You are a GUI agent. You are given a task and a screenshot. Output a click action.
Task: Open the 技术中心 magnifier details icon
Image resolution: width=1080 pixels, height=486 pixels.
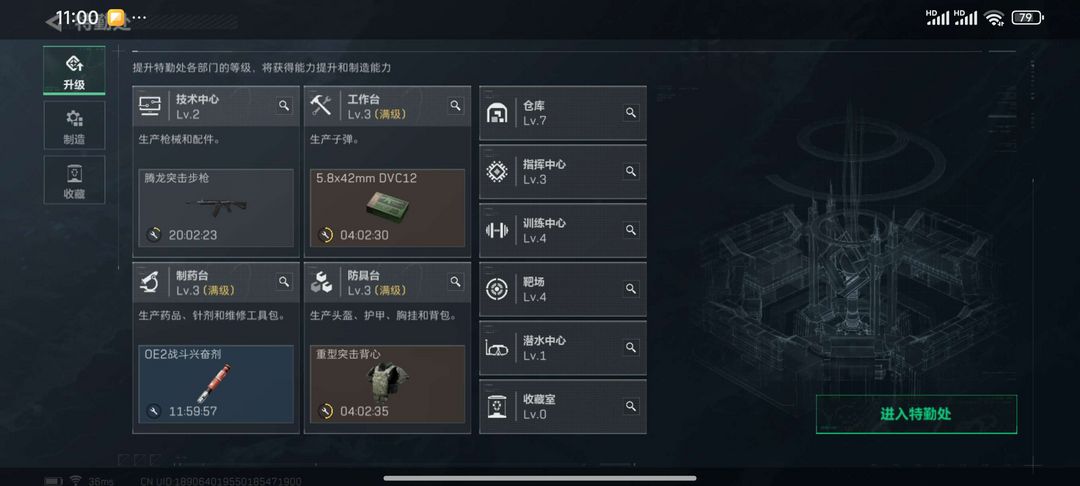[284, 105]
